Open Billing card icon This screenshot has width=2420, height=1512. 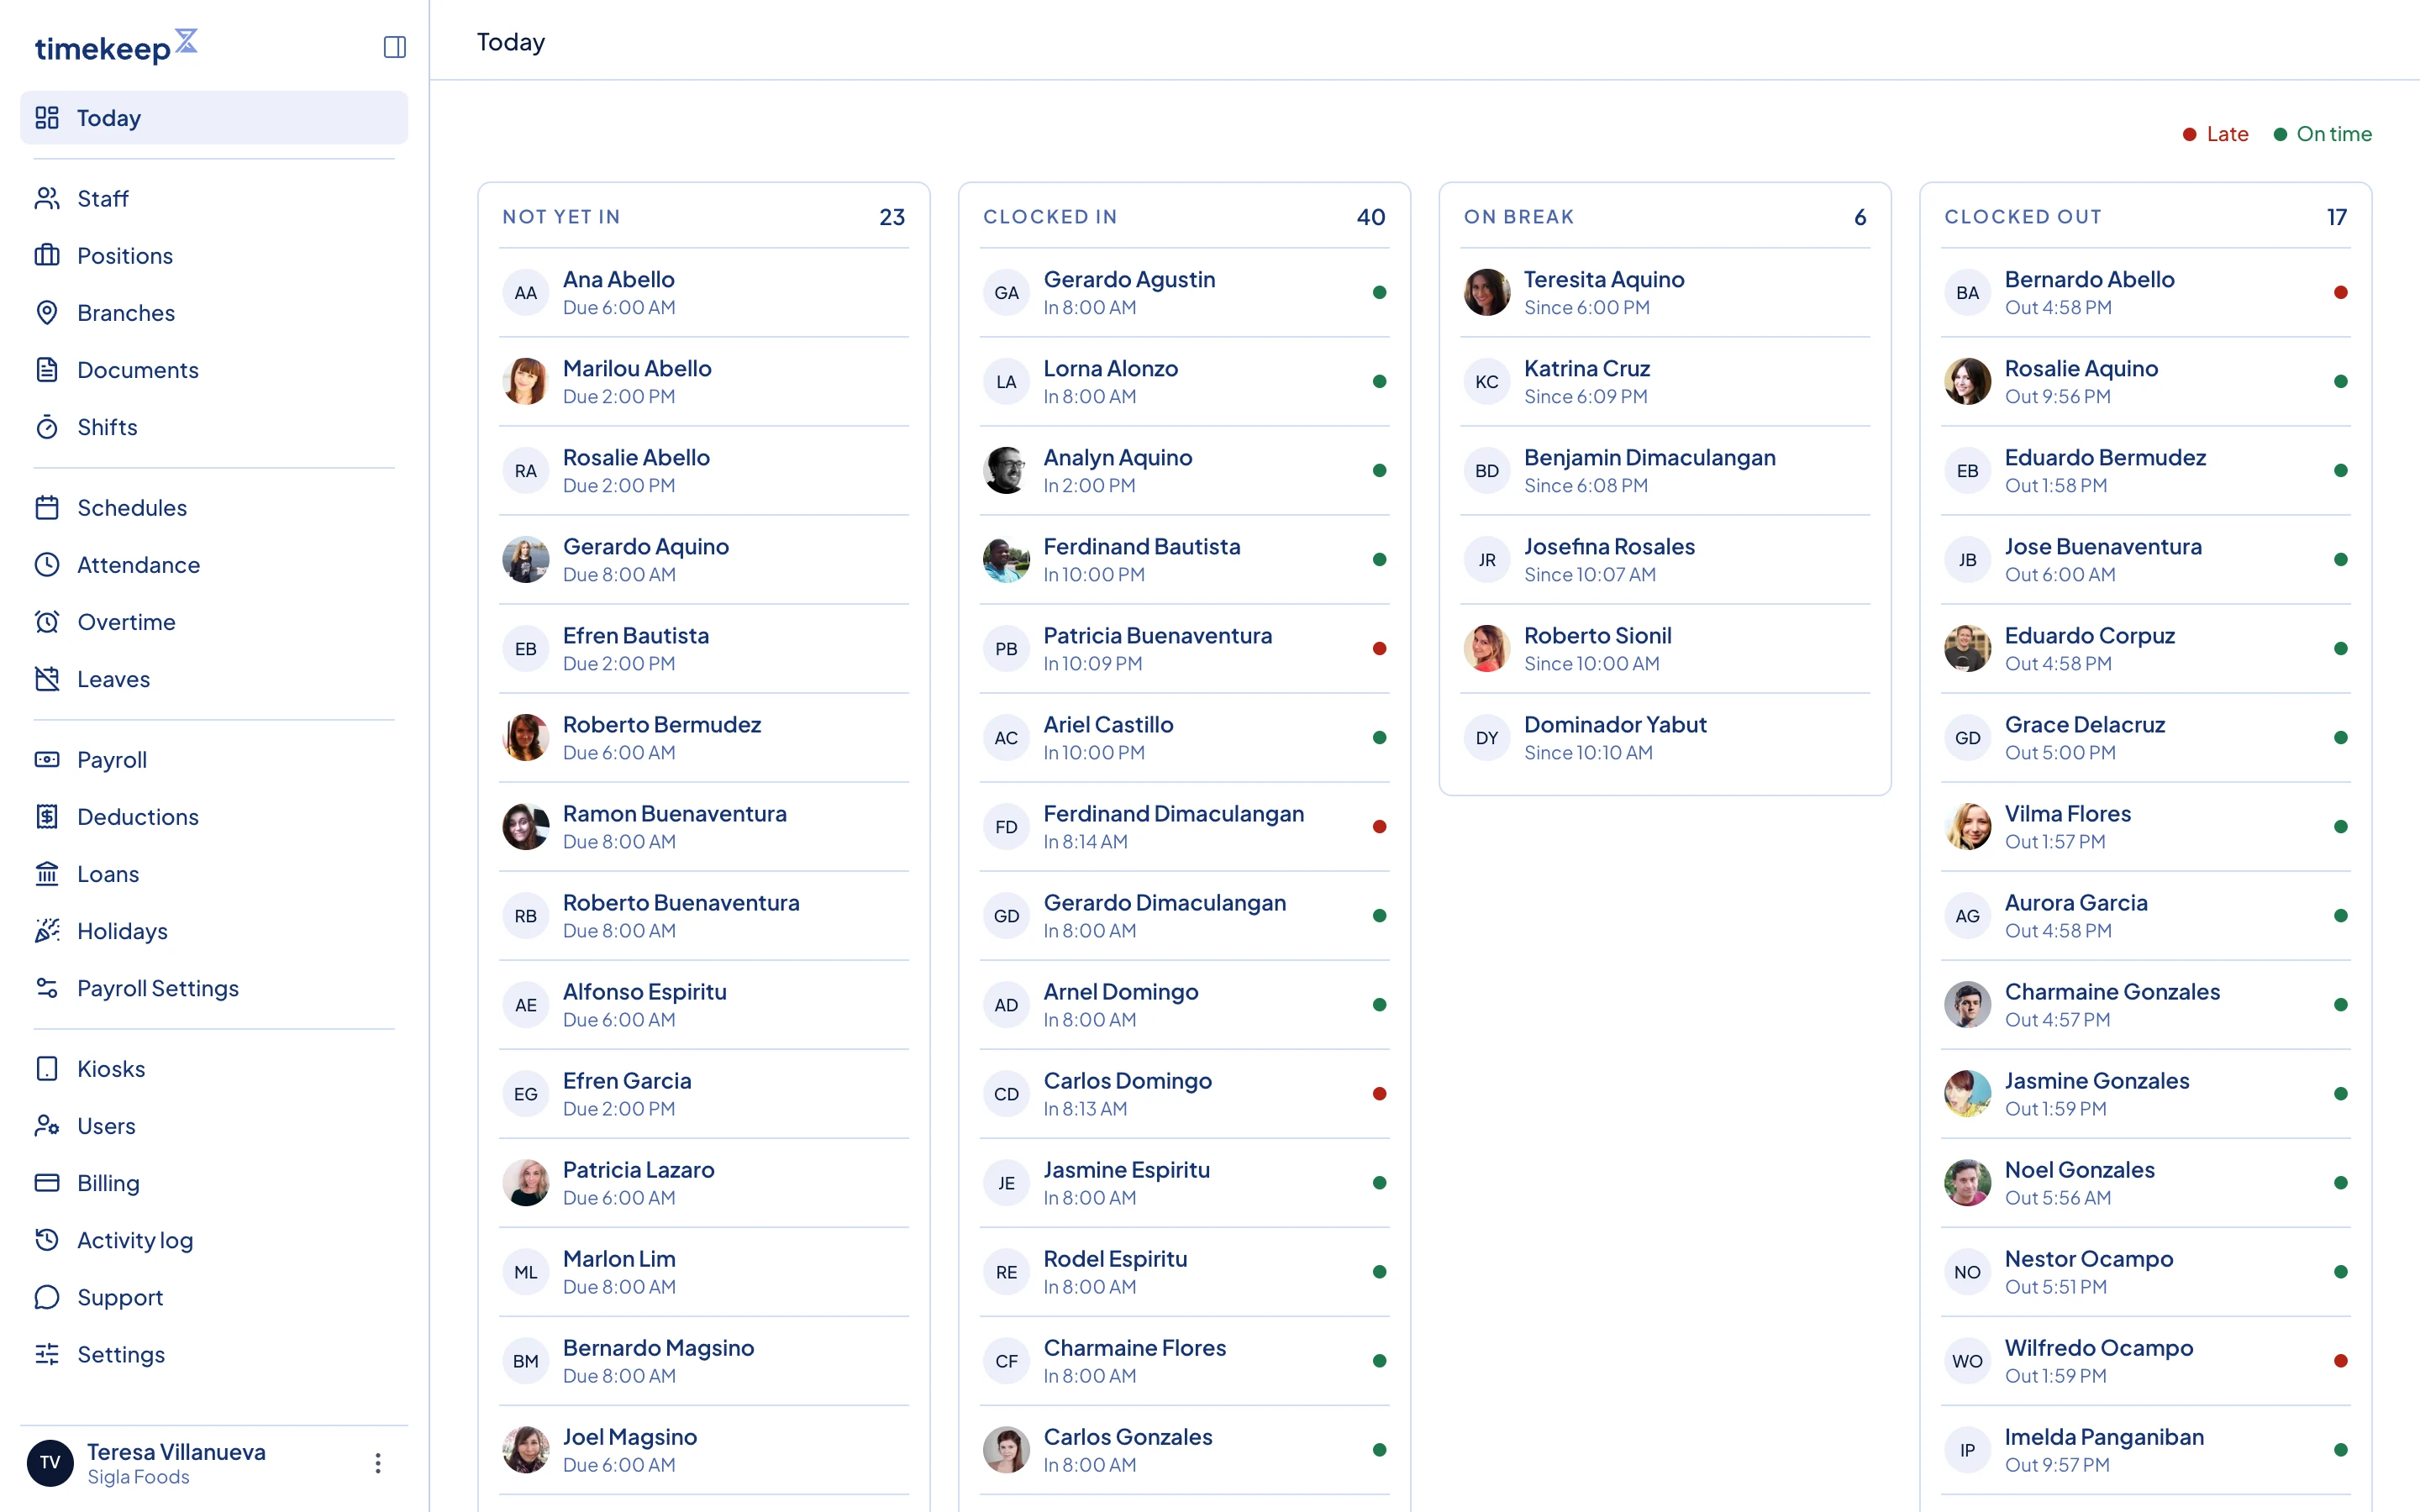47,1182
